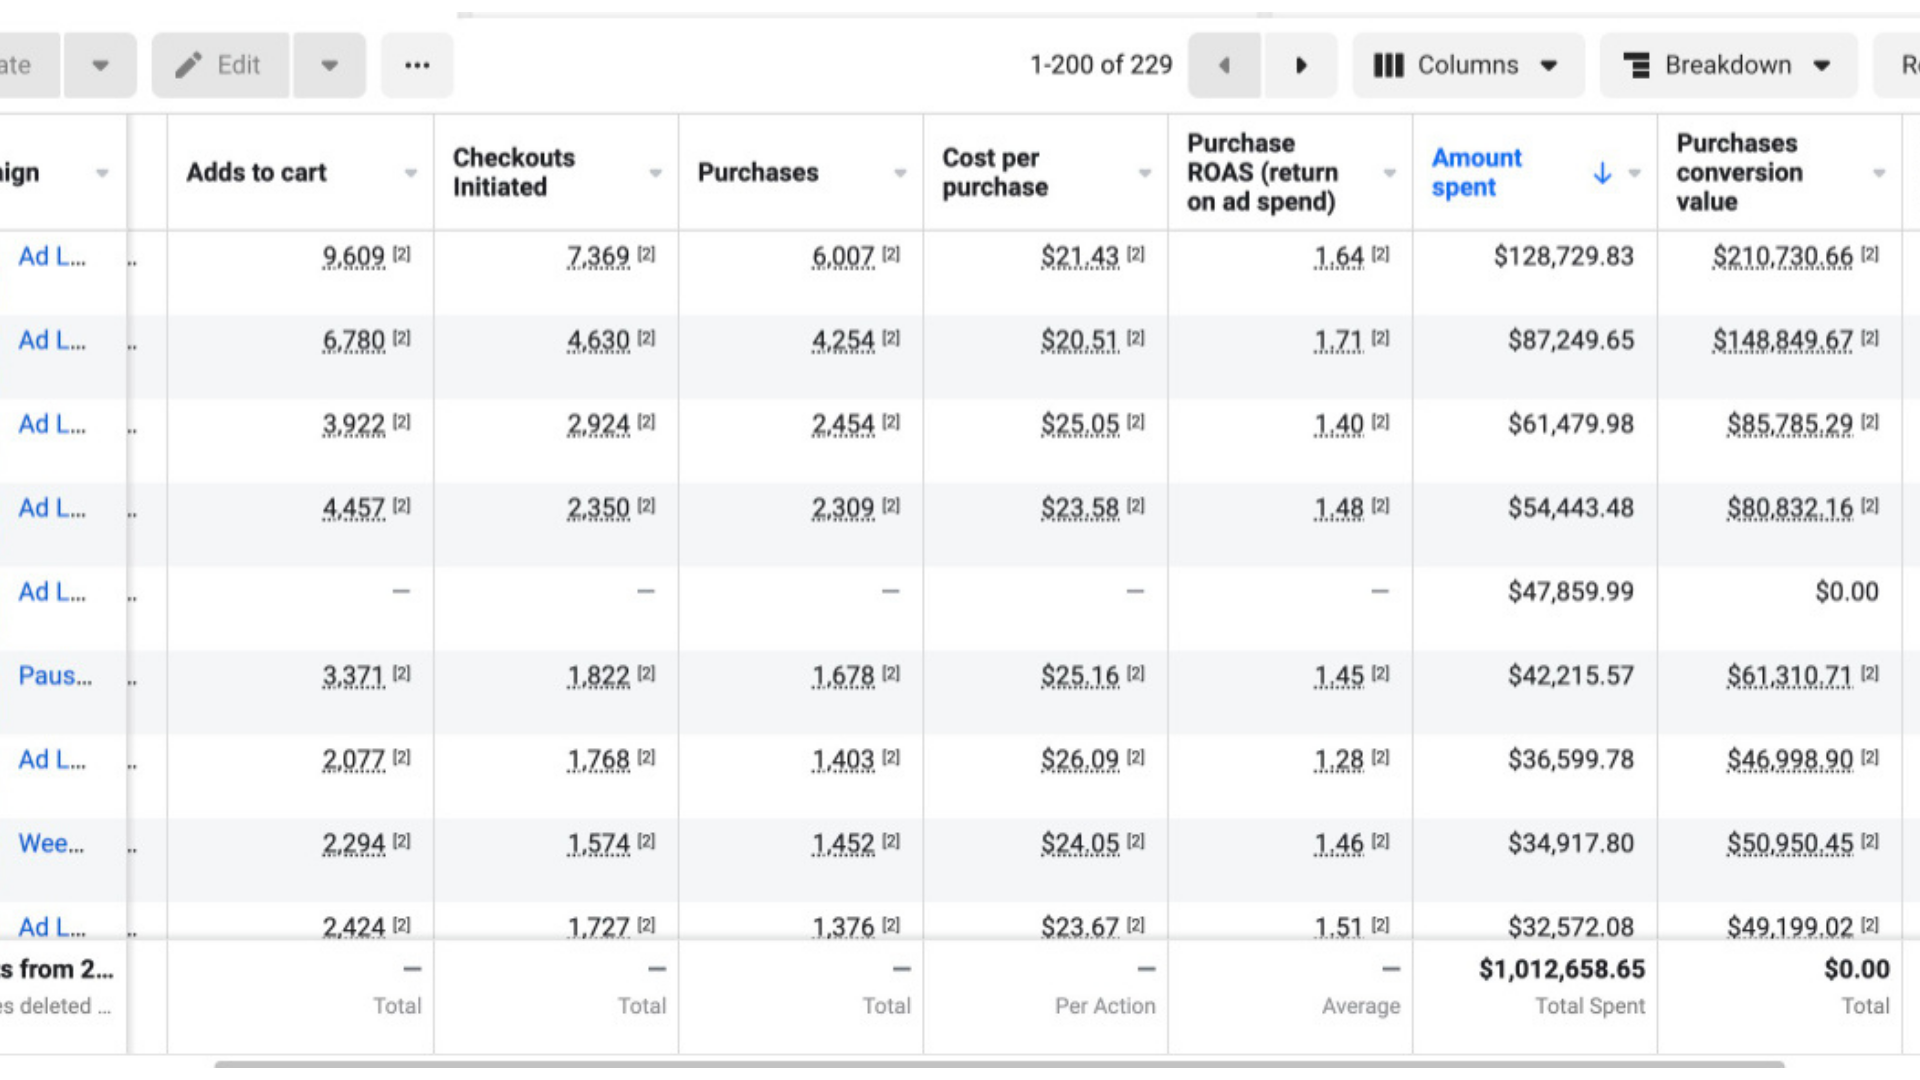Open the three-dots more options menu
The image size is (1920, 1080).
[x=417, y=66]
